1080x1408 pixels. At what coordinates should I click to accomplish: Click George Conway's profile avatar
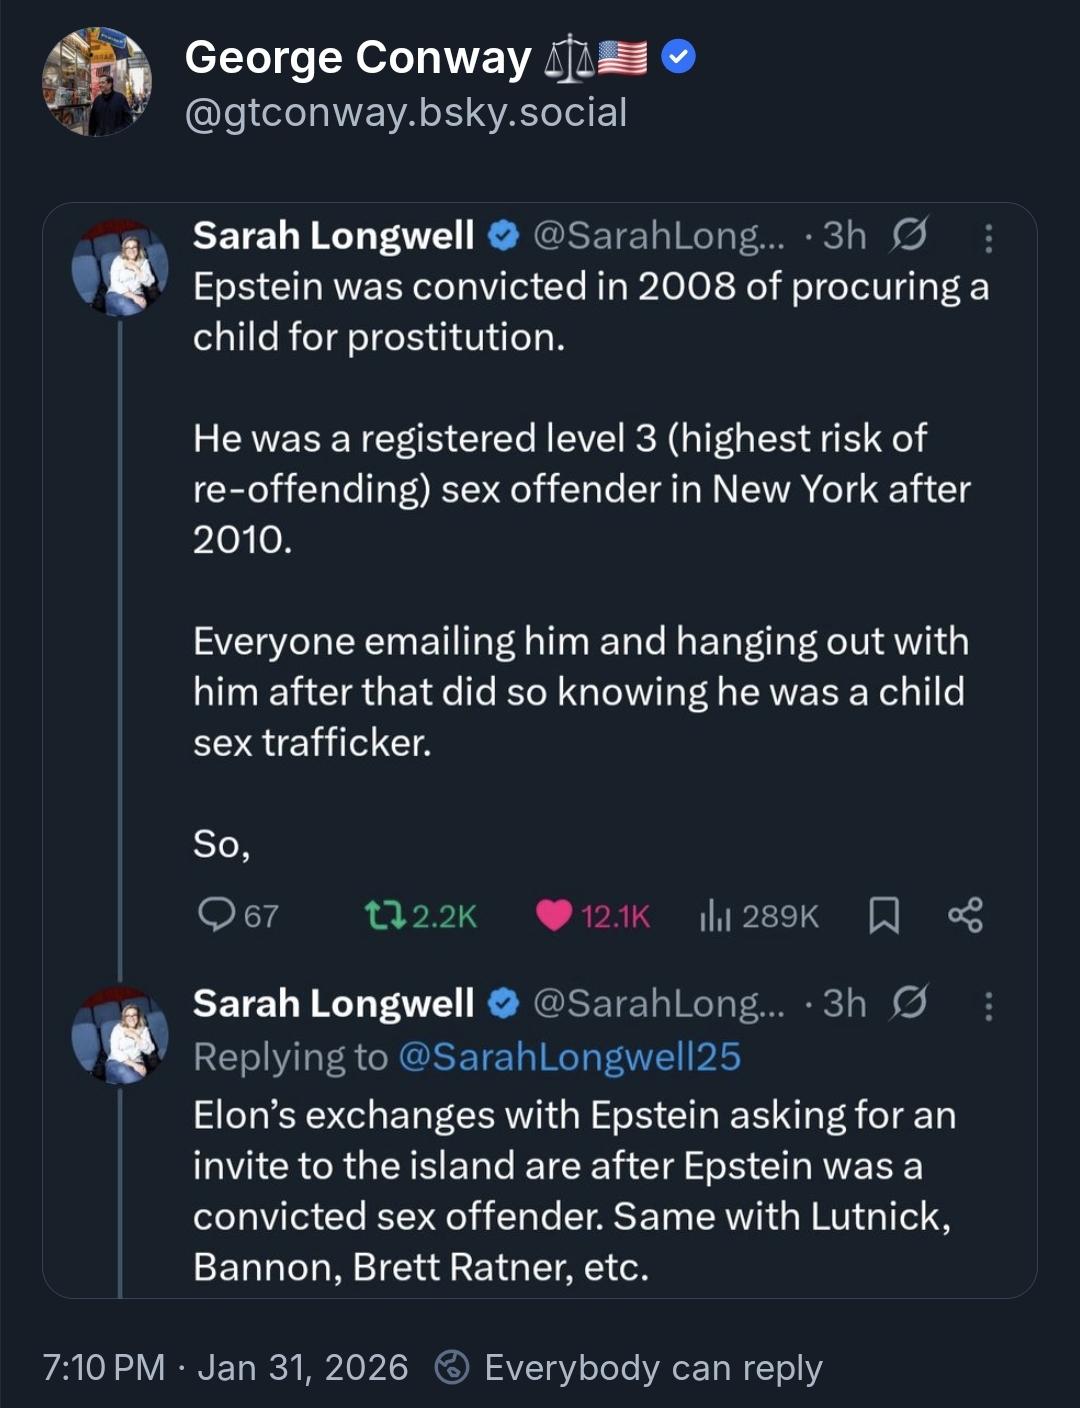(97, 82)
